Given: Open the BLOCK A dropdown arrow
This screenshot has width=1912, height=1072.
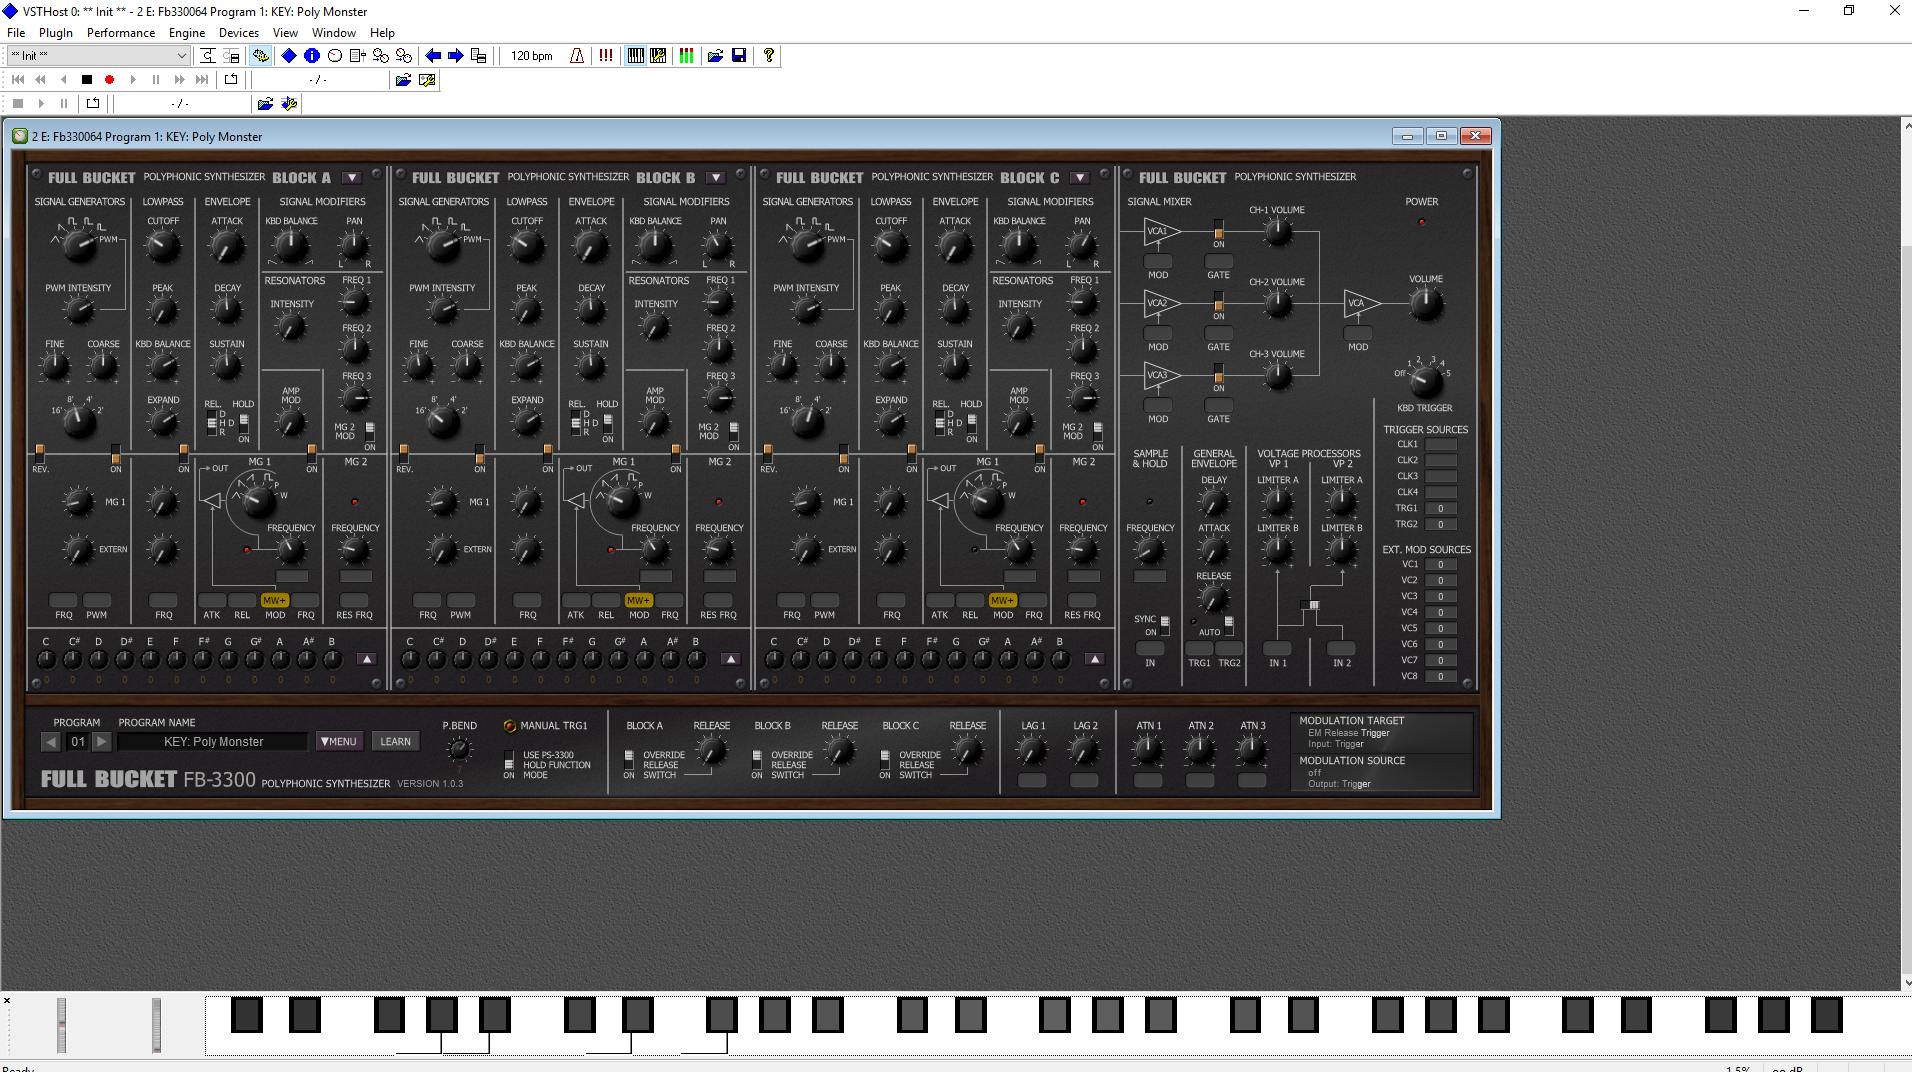Looking at the screenshot, I should tap(351, 177).
